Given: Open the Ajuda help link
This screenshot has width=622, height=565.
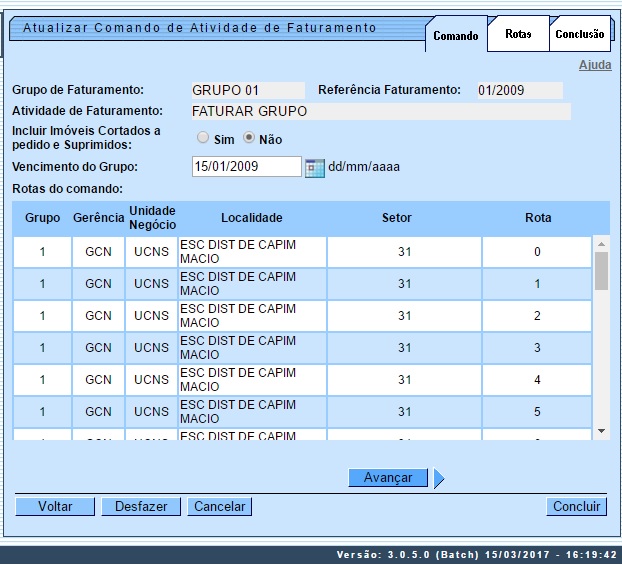Looking at the screenshot, I should pos(594,65).
